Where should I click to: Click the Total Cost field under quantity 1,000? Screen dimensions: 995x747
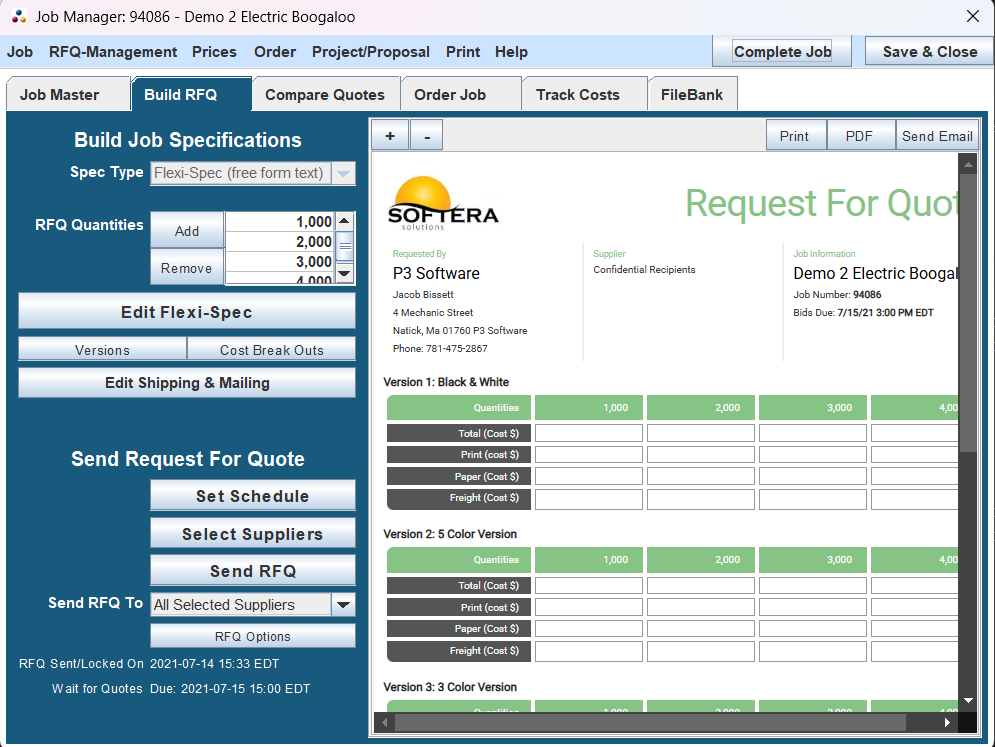point(588,432)
